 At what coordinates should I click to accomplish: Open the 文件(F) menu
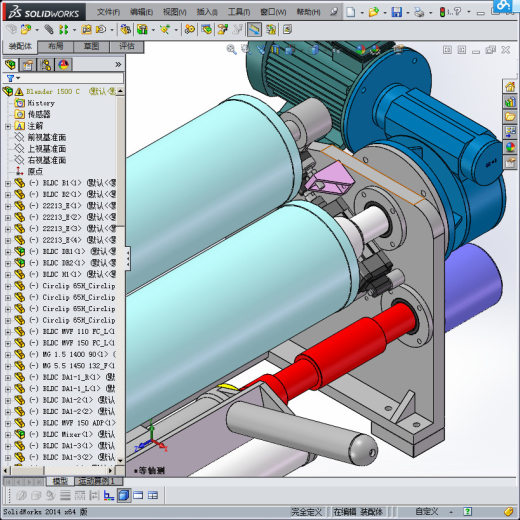[x=108, y=12]
